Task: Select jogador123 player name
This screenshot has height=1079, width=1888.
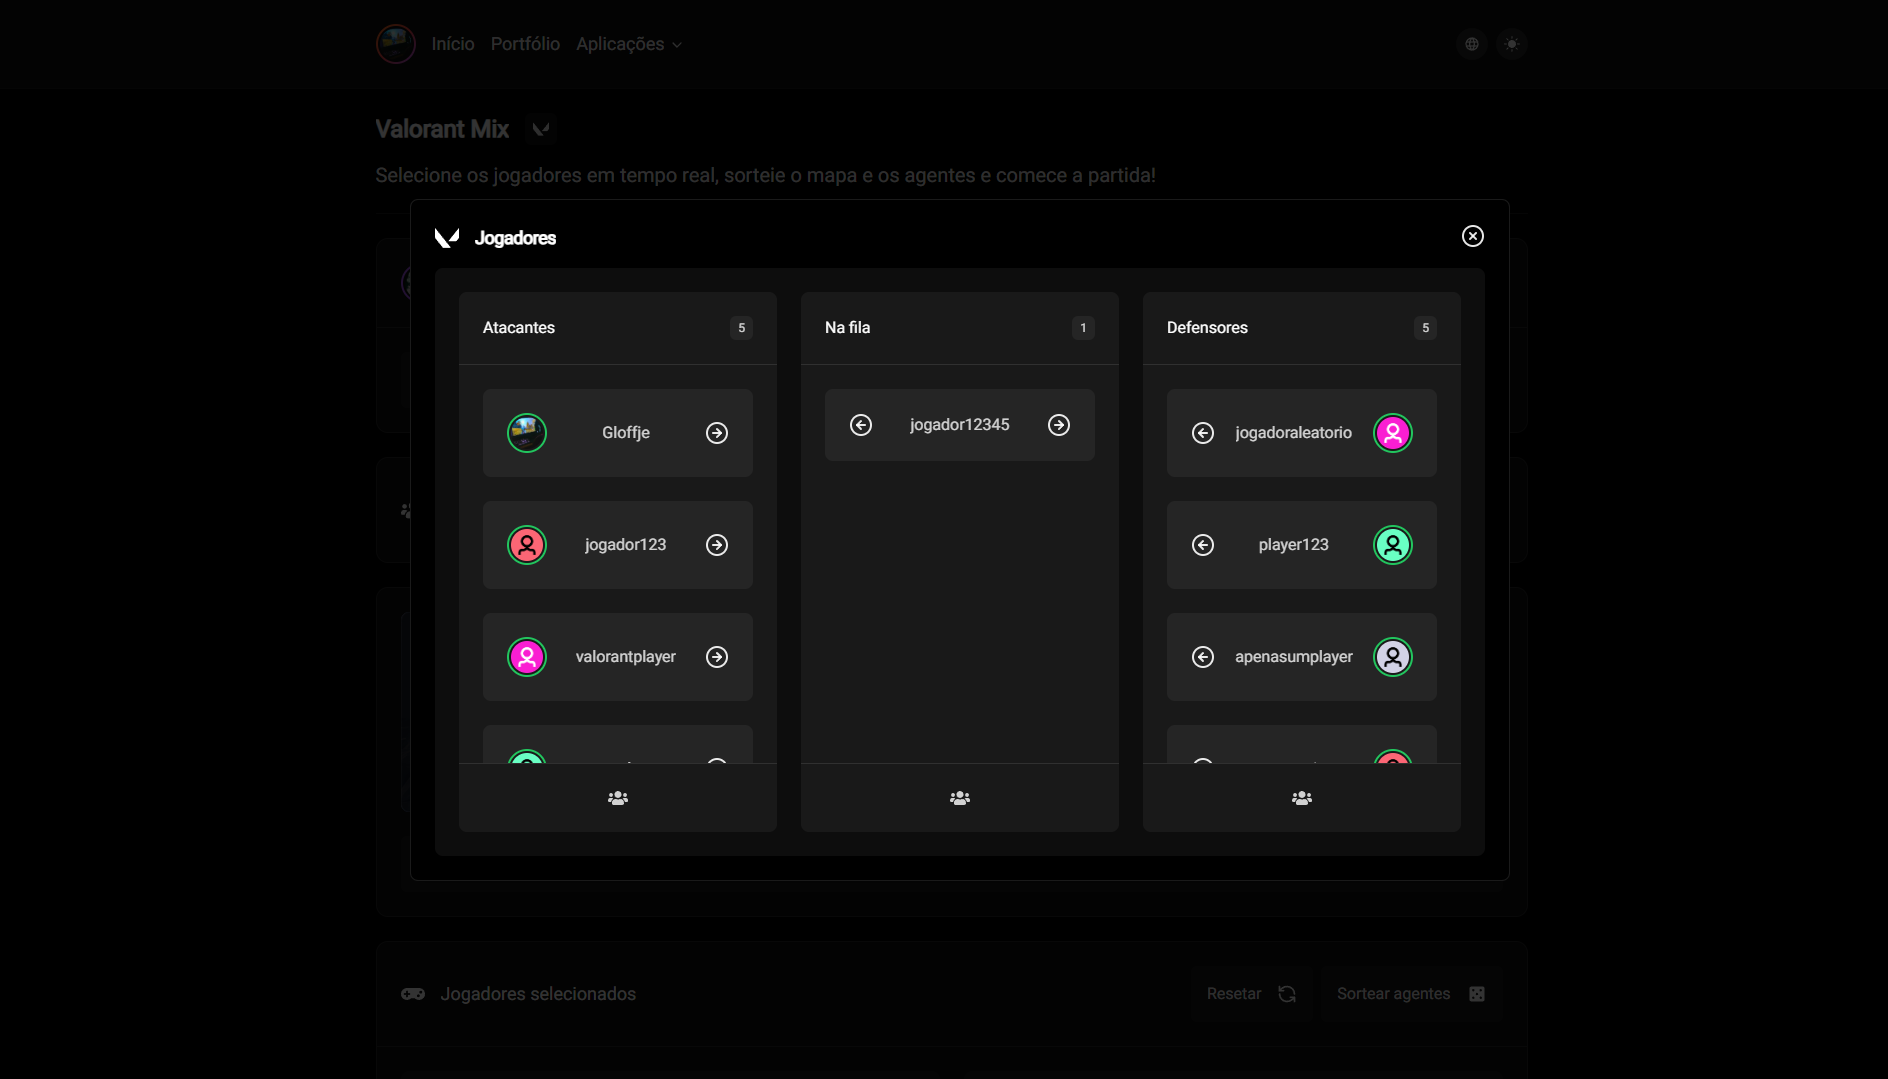Action: pos(626,545)
